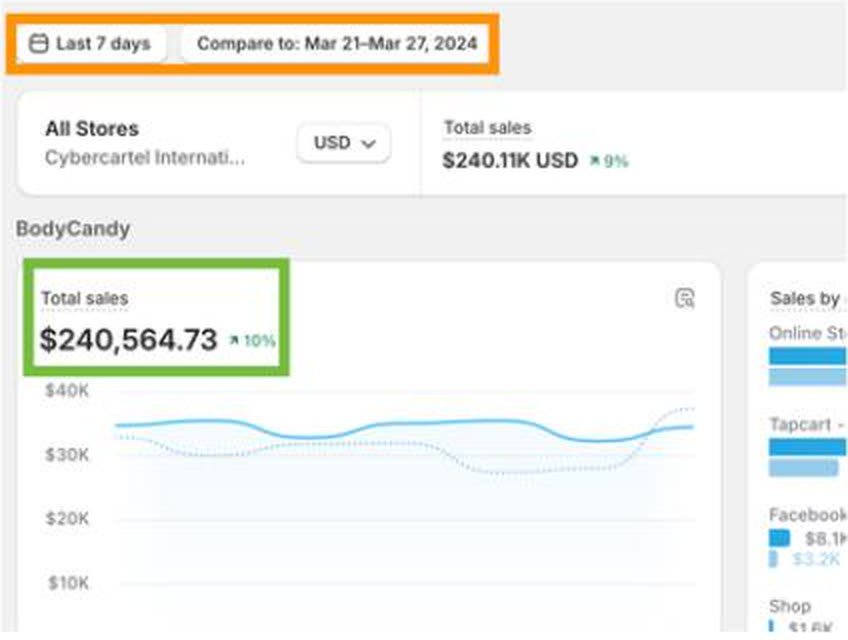Click the $30K axis label
The height and width of the screenshot is (640, 848).
pyautogui.click(x=67, y=455)
